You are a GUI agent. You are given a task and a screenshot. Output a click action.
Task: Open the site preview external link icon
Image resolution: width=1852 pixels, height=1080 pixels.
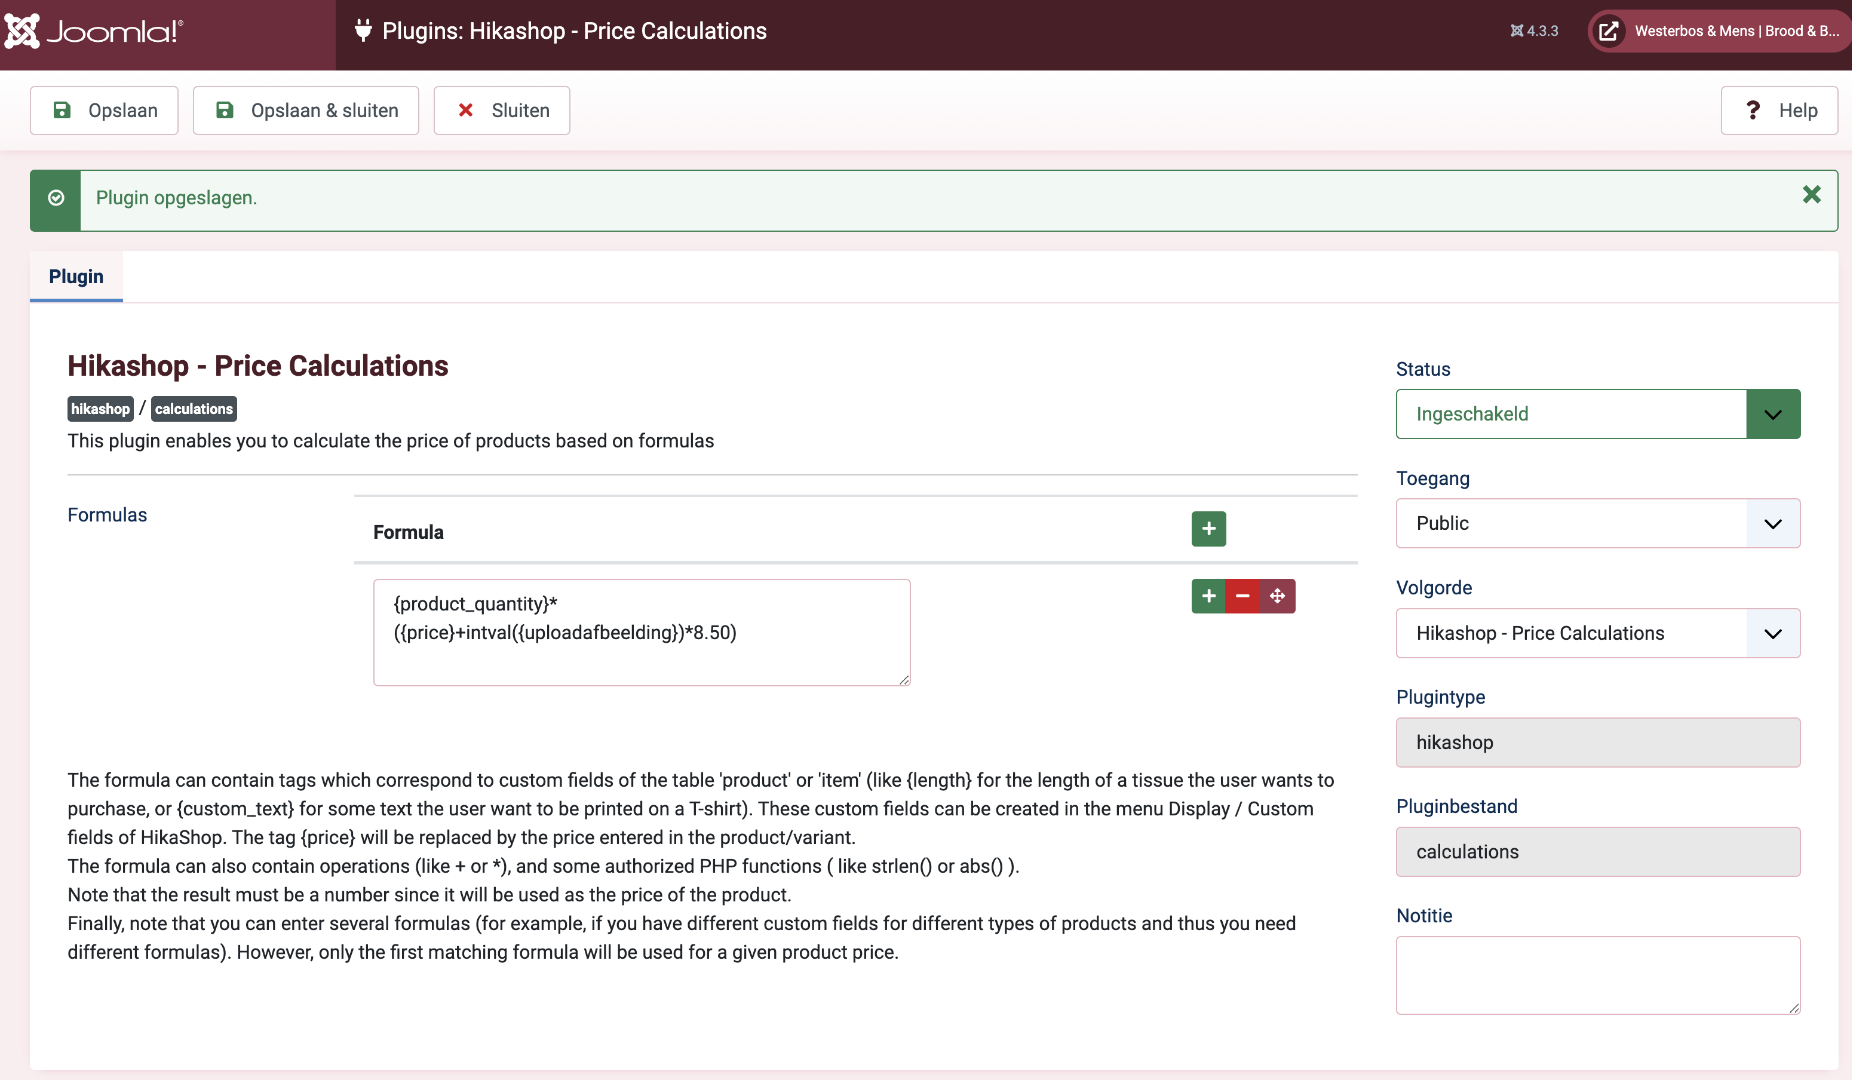coord(1608,31)
